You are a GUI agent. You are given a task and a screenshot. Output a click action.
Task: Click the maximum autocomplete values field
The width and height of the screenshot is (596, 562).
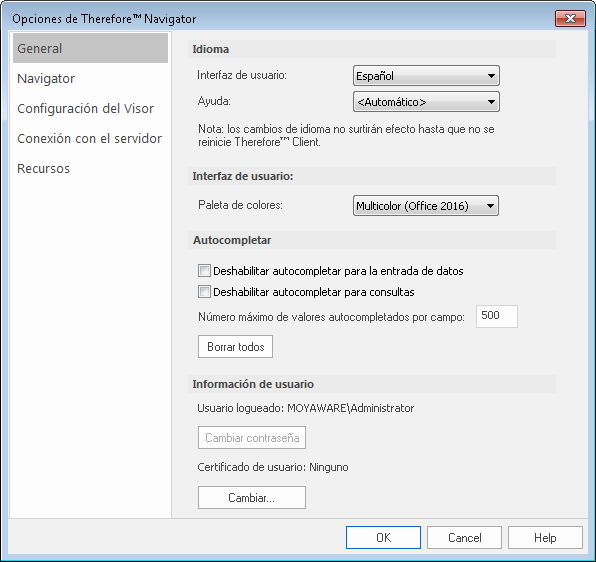pyautogui.click(x=497, y=316)
